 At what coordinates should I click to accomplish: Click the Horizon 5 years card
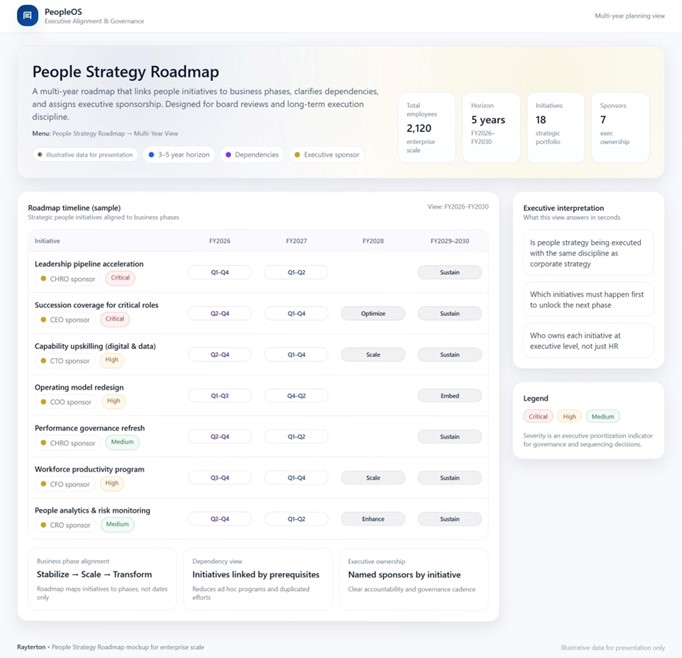pos(491,127)
